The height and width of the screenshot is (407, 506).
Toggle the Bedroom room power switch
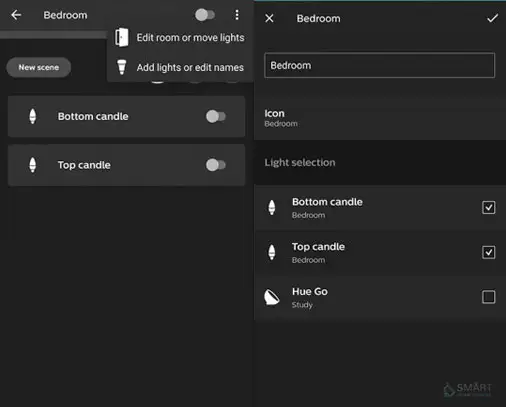(205, 15)
